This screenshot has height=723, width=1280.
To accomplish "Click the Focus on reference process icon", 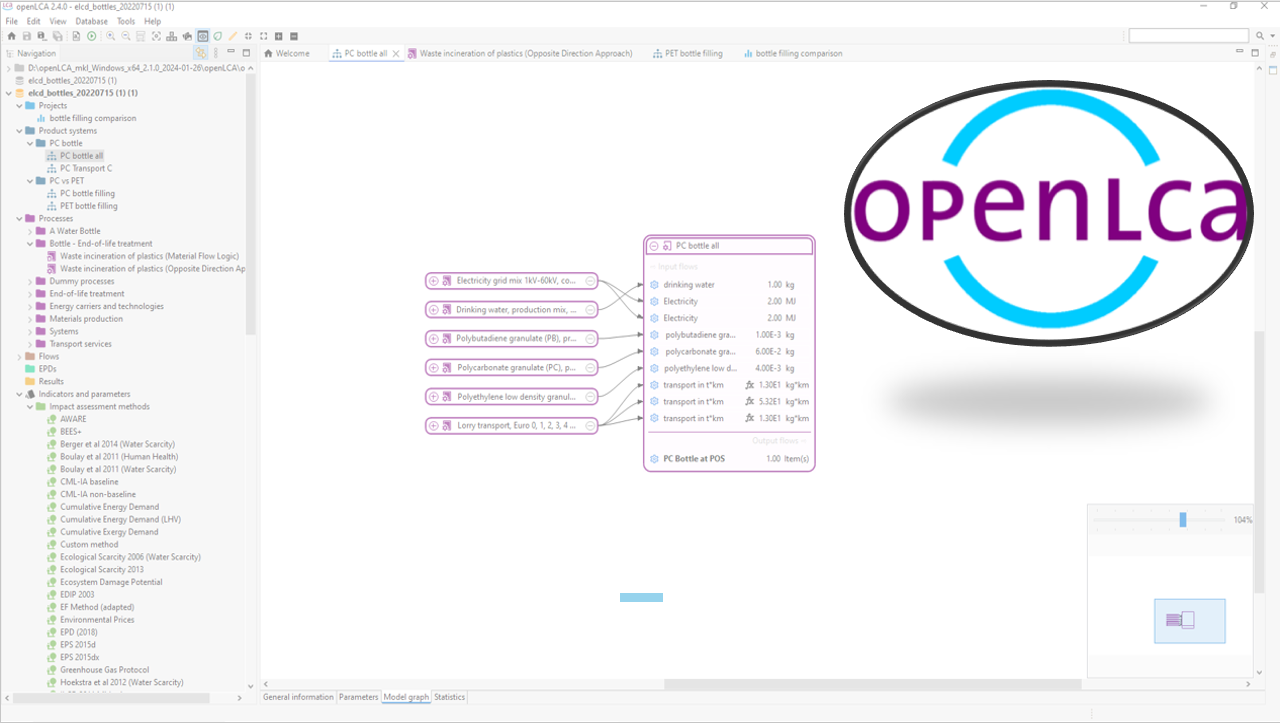I will tap(156, 36).
